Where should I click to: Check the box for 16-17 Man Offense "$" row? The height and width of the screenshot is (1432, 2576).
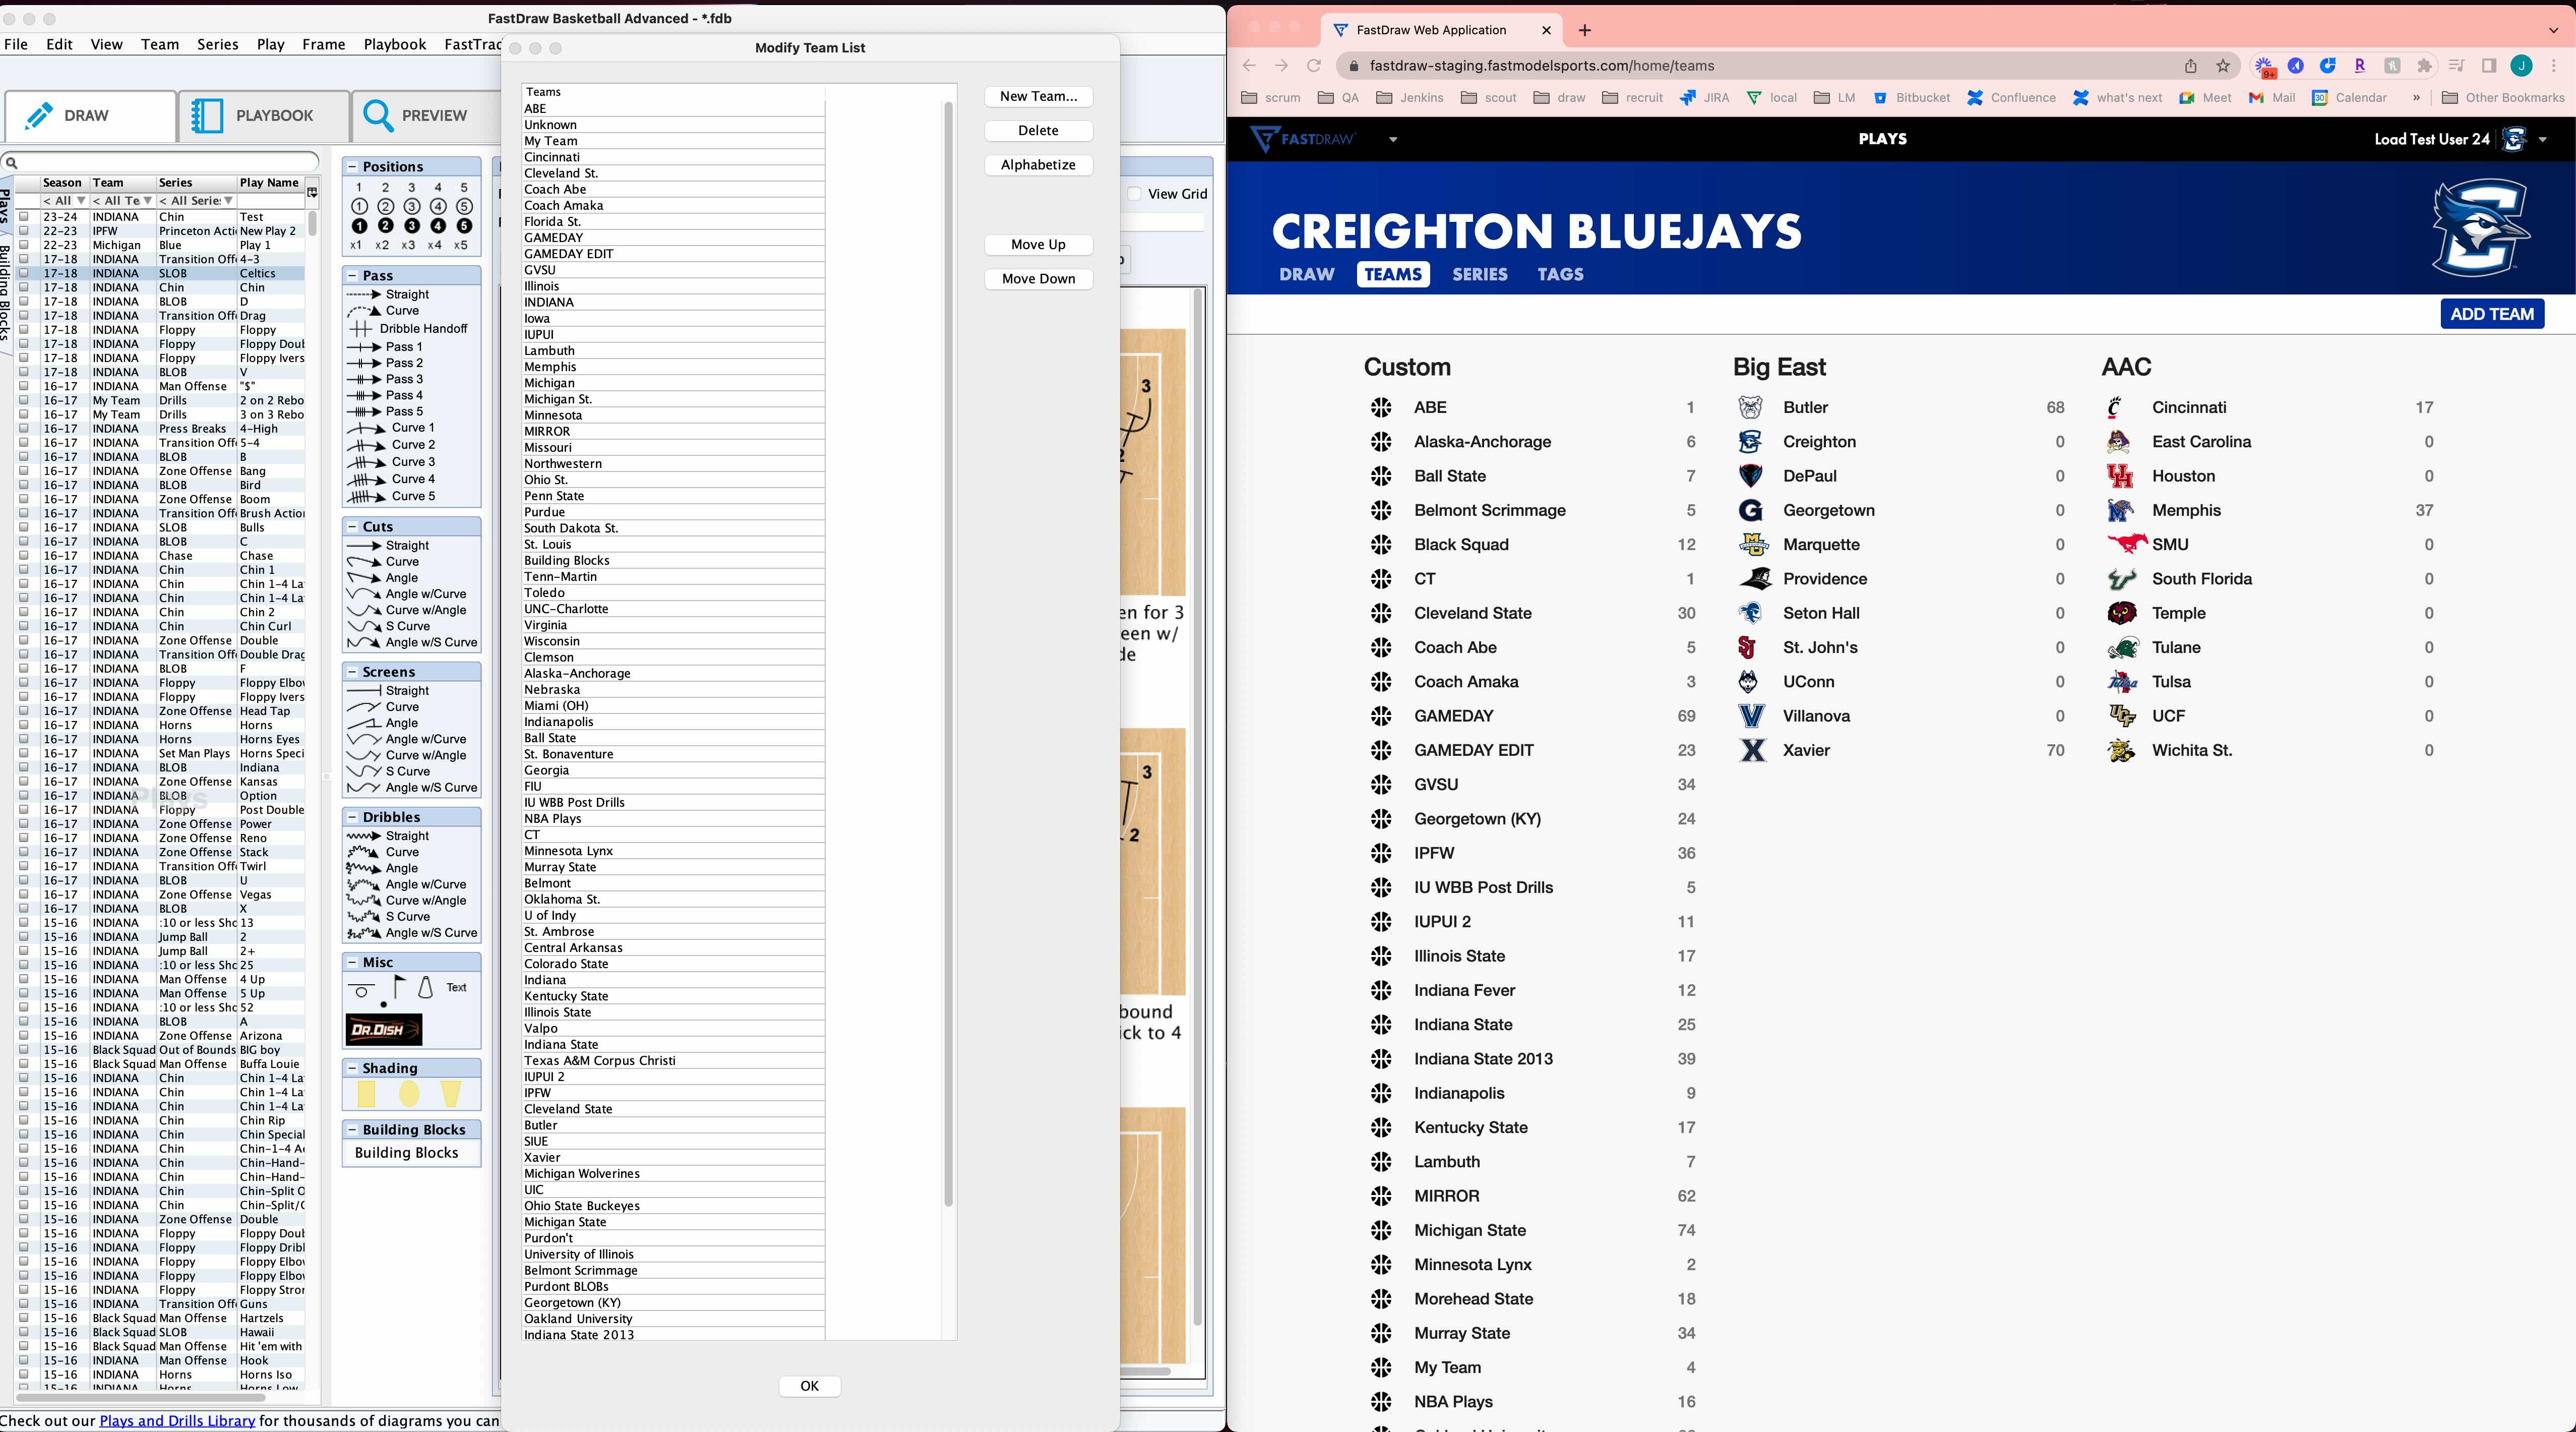coord(24,386)
